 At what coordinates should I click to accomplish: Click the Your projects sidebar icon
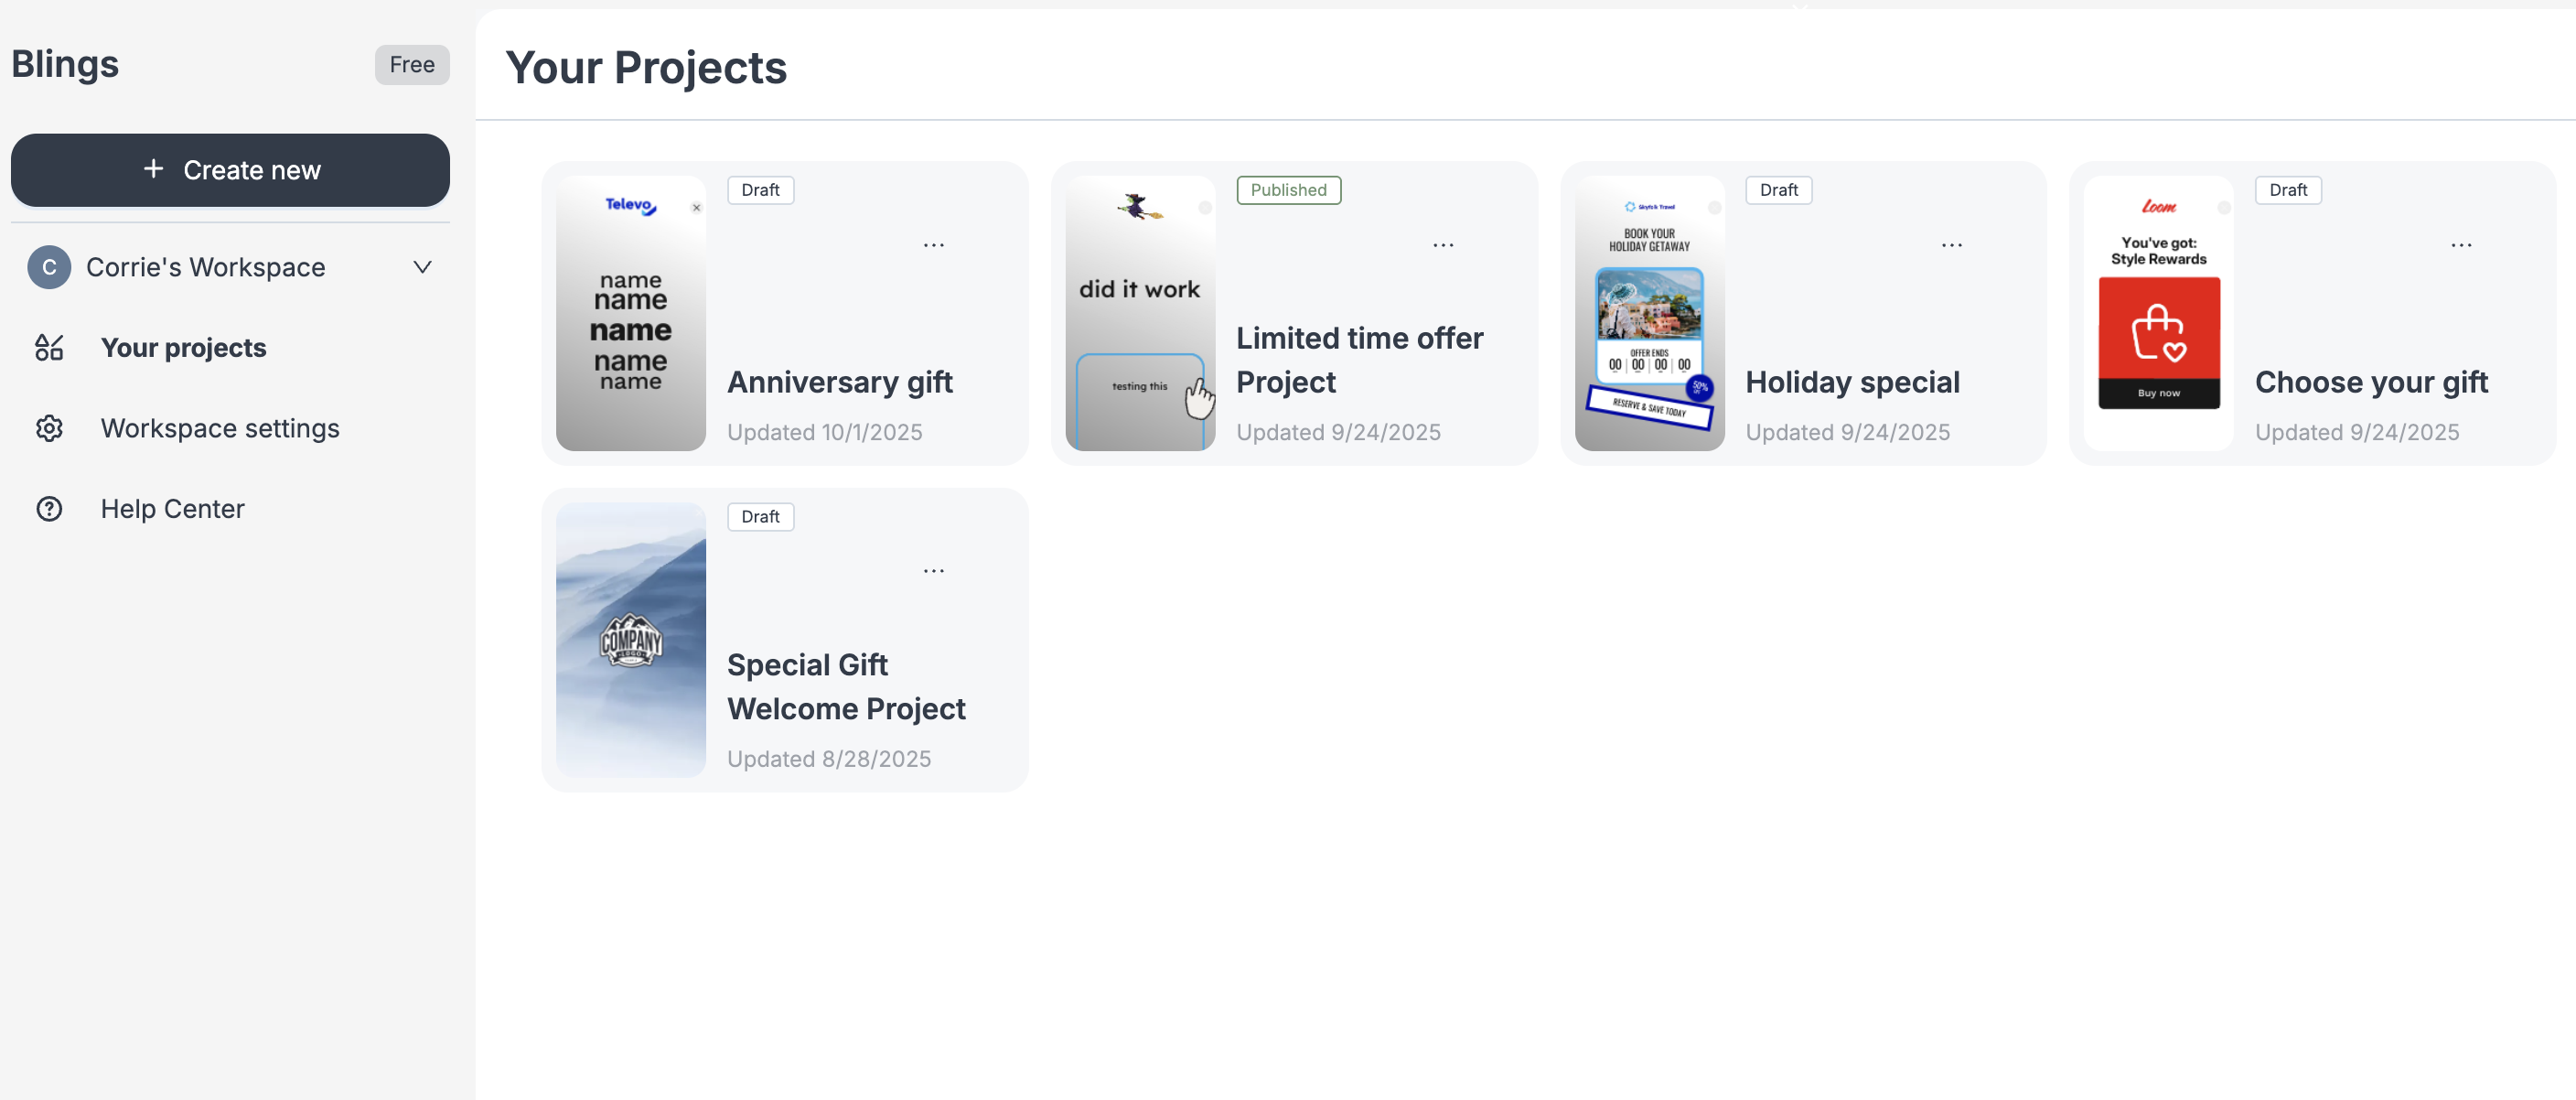point(49,348)
